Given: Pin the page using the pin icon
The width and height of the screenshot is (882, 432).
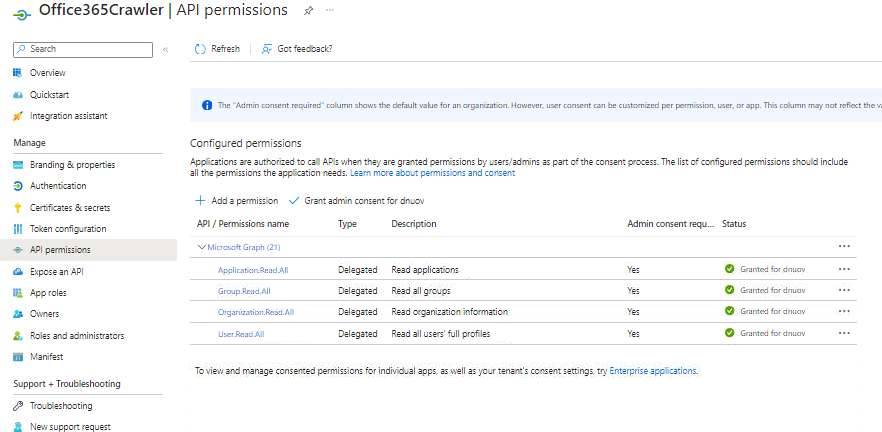Looking at the screenshot, I should click(308, 10).
